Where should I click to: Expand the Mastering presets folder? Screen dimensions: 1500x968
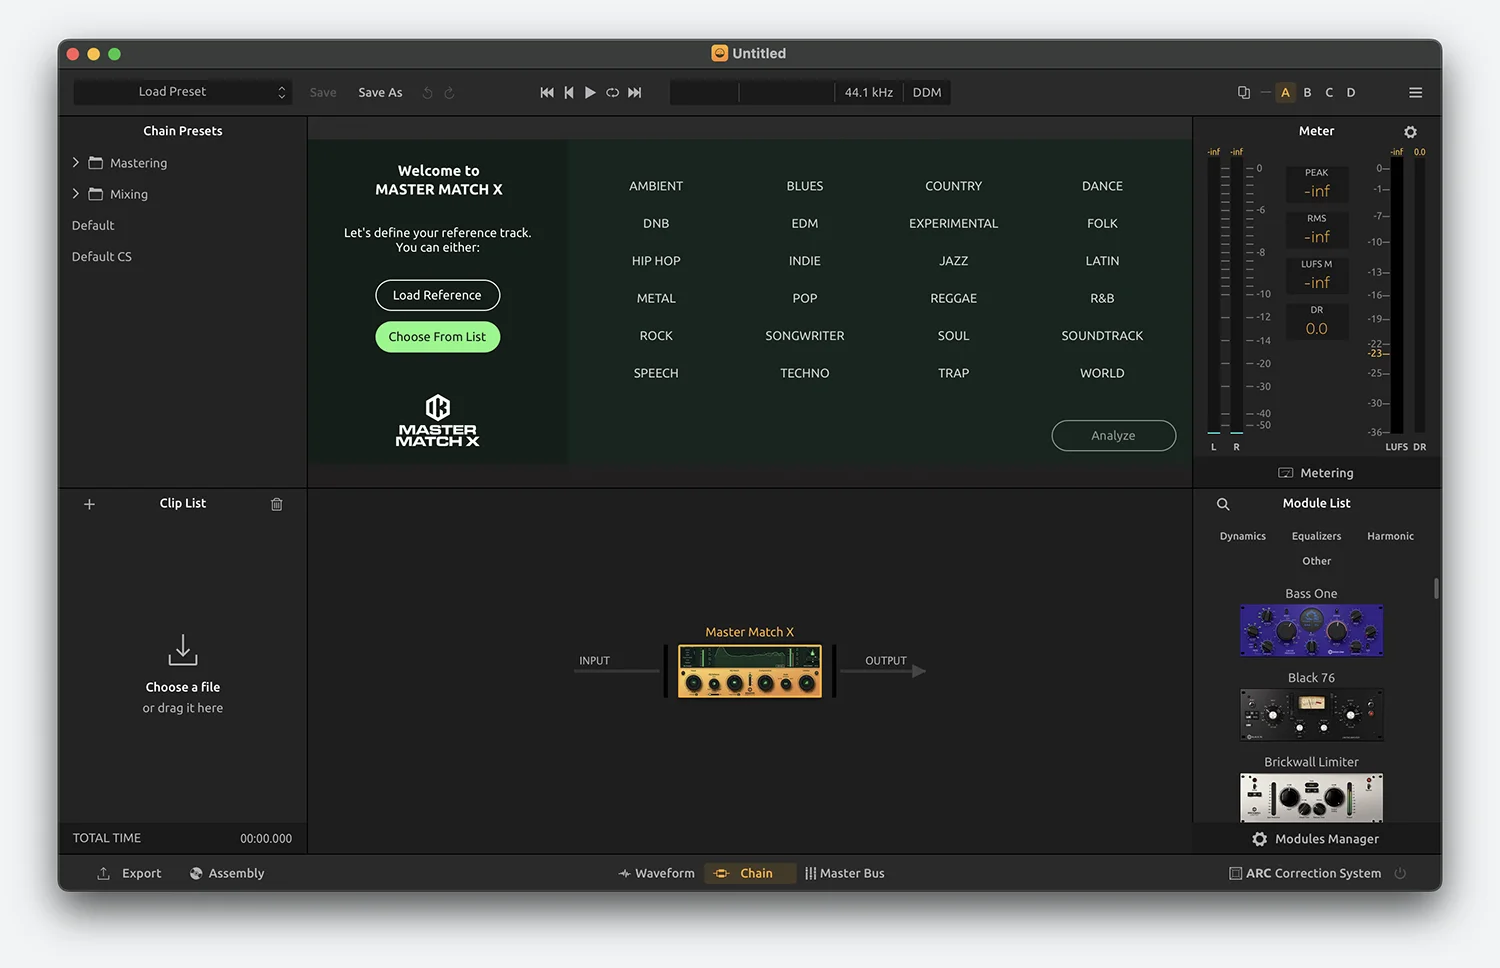[76, 162]
